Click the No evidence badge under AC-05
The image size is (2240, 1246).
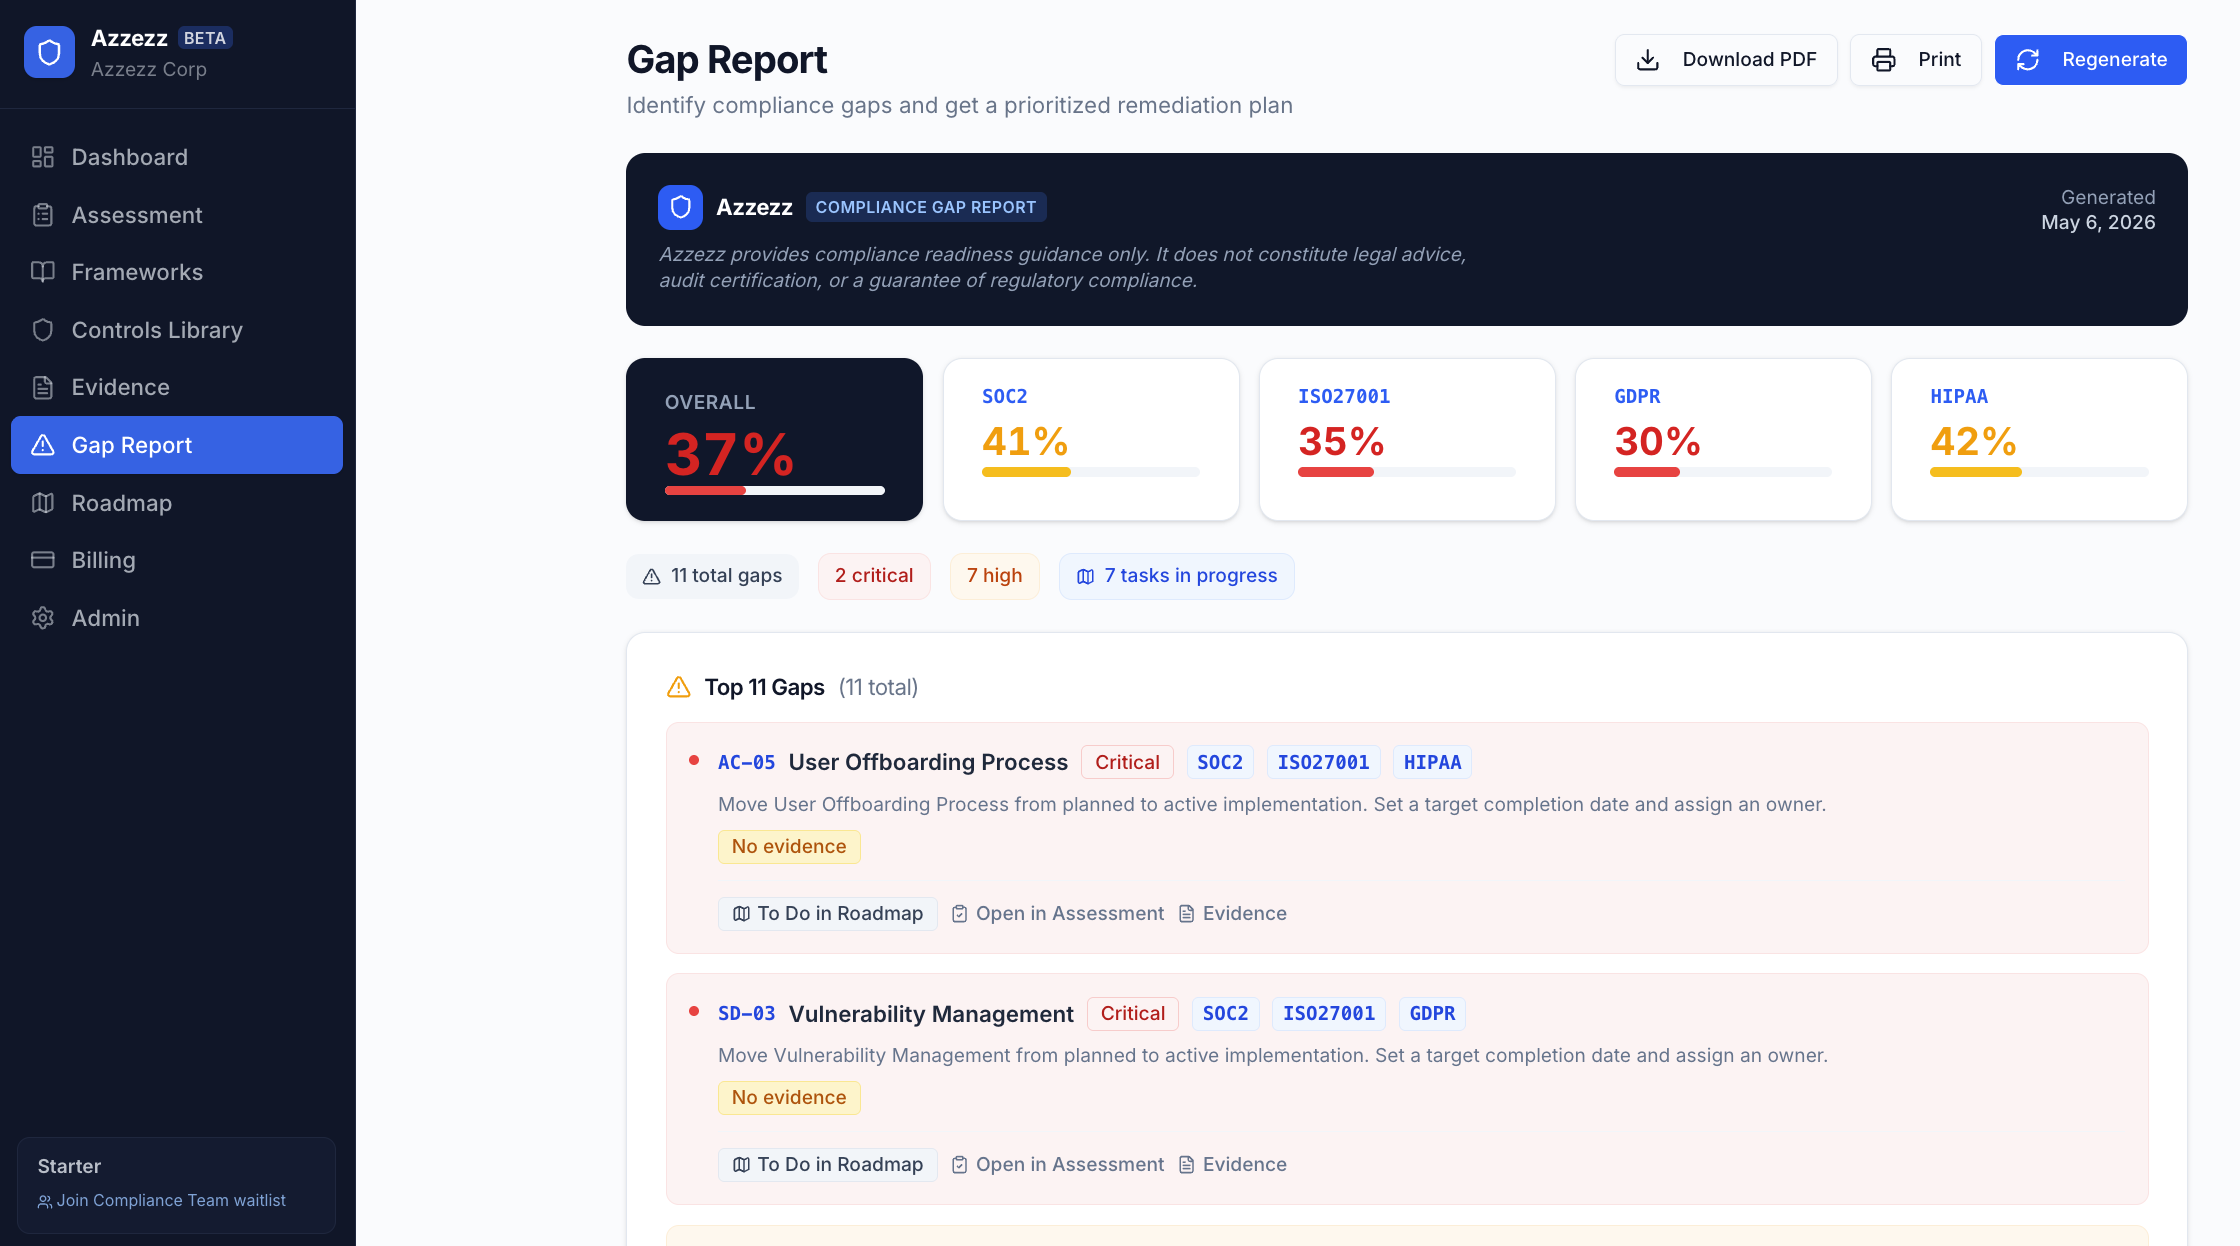coord(789,847)
